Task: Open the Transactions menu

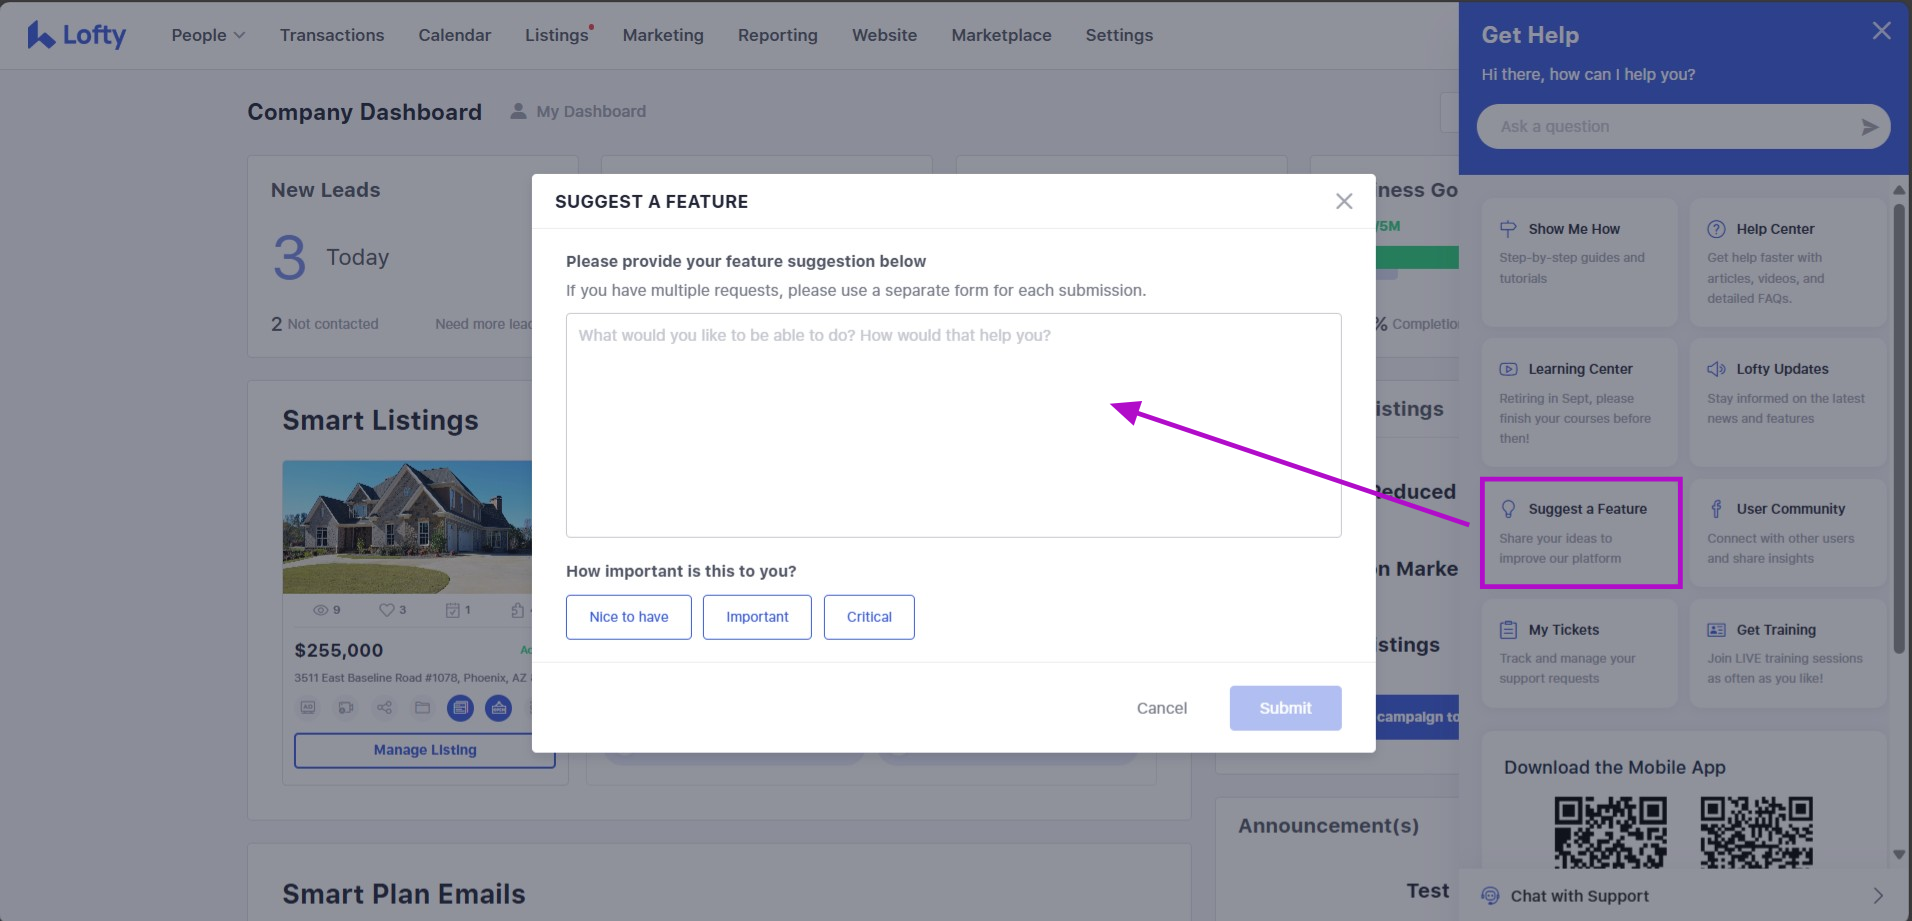Action: [332, 35]
